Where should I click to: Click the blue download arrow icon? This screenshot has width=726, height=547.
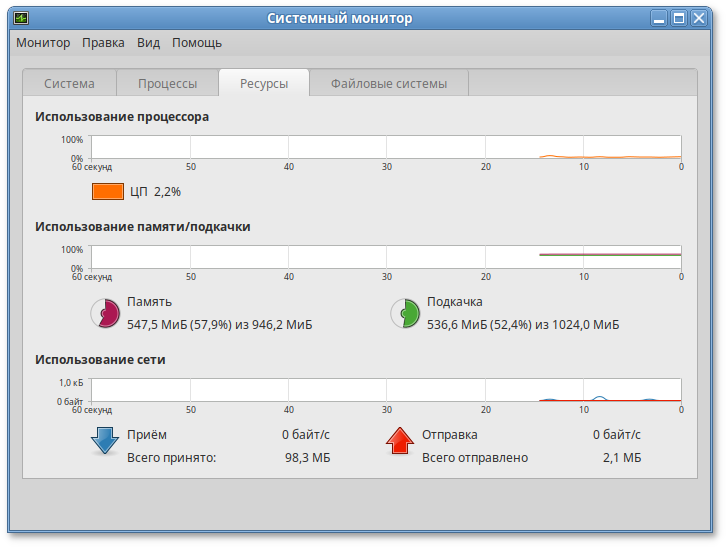click(x=105, y=441)
